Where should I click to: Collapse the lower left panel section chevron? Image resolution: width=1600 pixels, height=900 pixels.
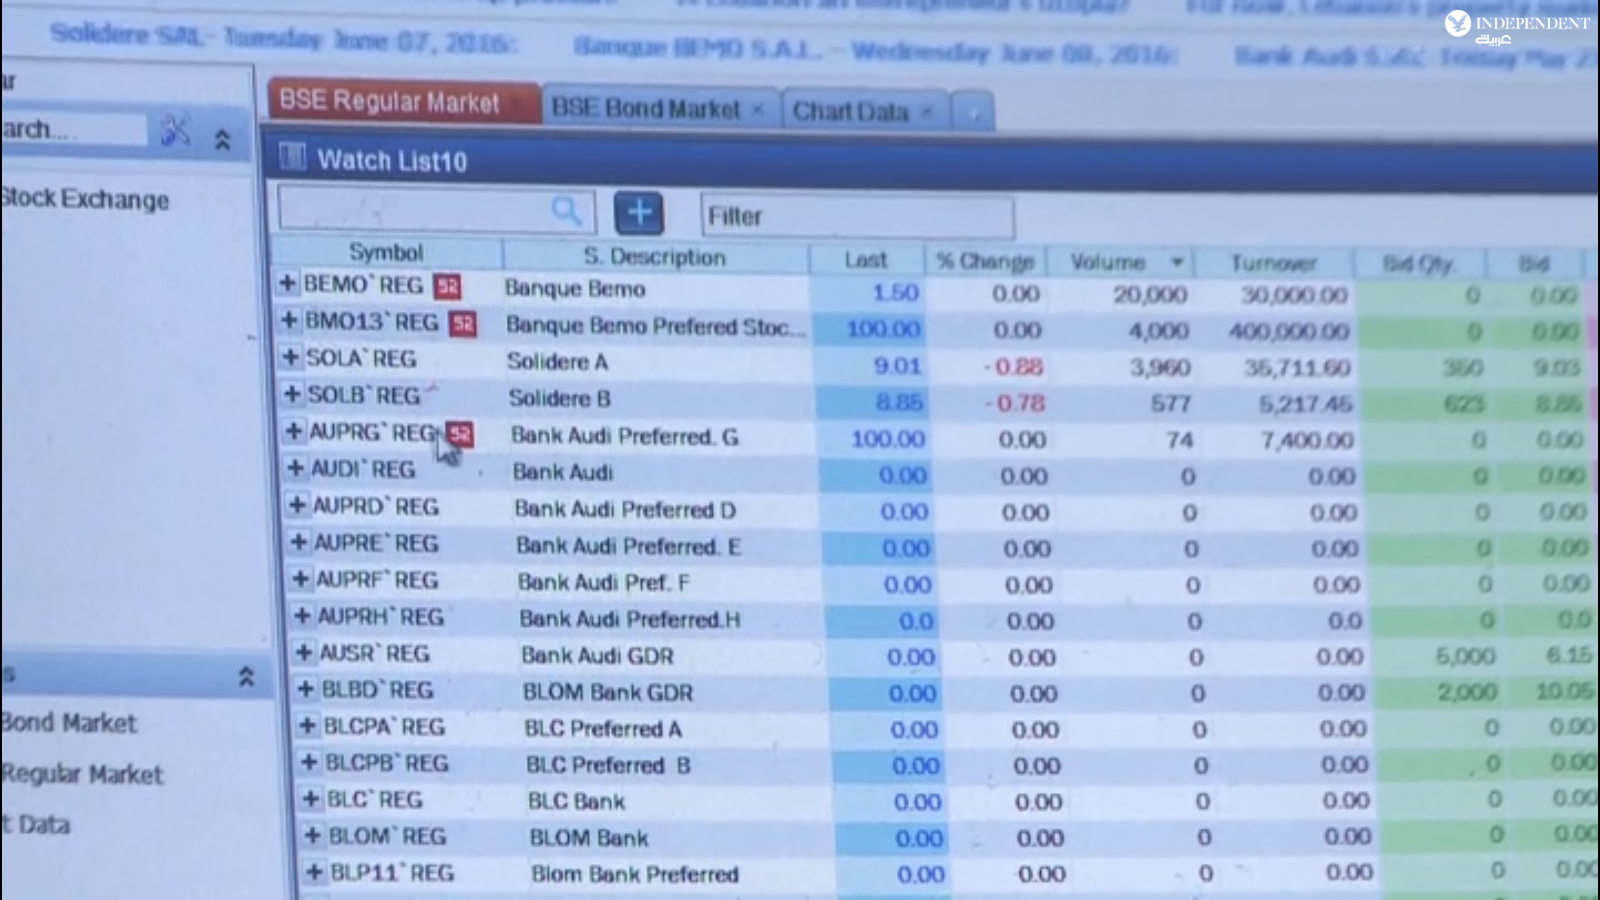[246, 677]
